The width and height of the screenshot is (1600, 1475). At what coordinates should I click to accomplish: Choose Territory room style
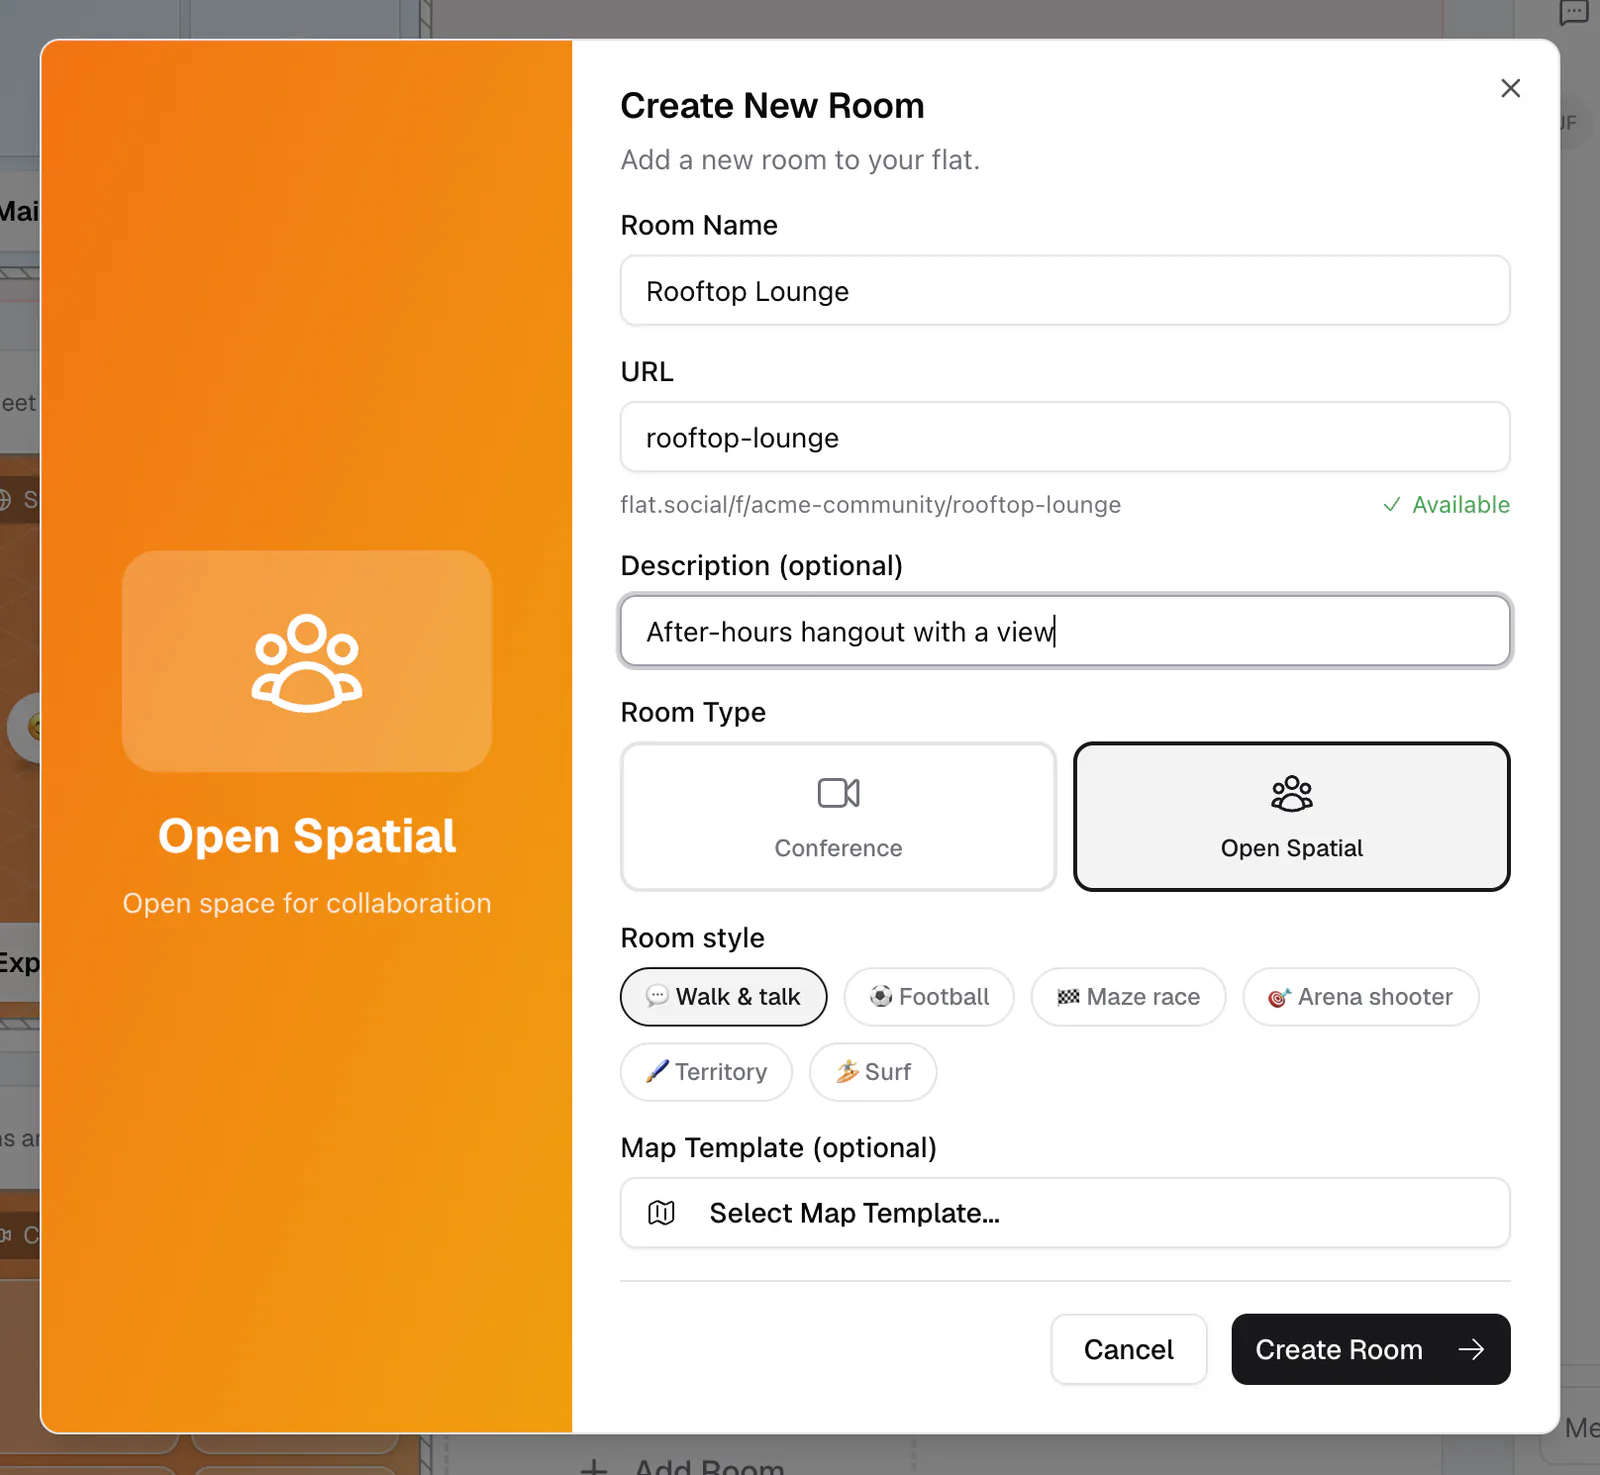click(x=706, y=1072)
